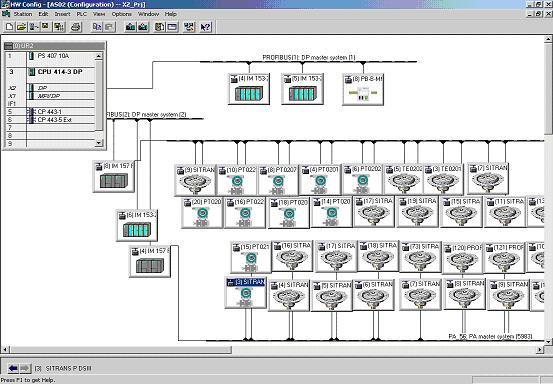
Task: Click the rack list up scroll arrow
Action: pos(99,56)
